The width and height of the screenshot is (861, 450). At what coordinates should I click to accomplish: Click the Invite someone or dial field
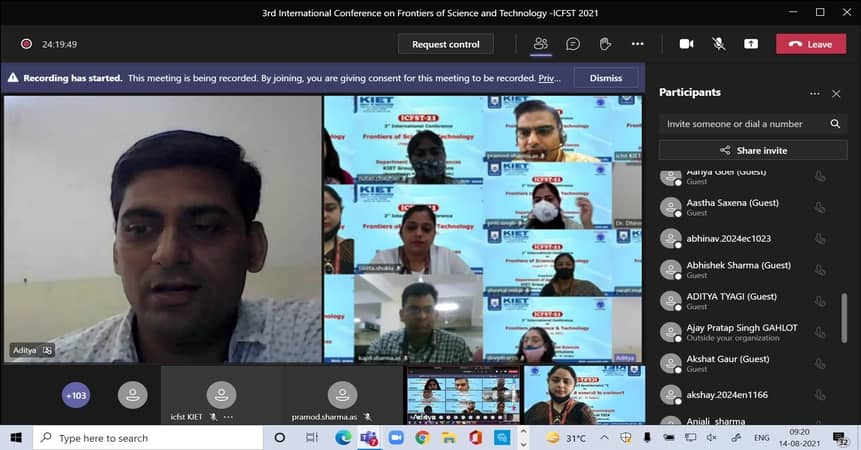(x=740, y=124)
